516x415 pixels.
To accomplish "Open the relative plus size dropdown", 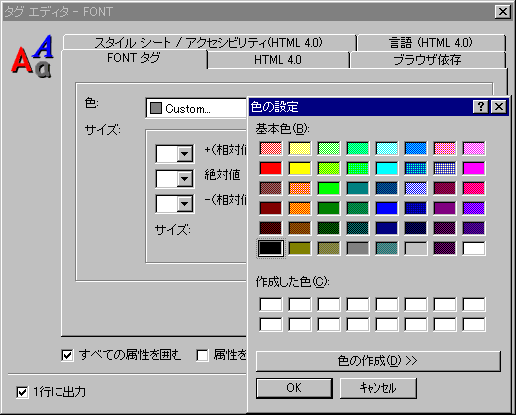I will tap(184, 154).
